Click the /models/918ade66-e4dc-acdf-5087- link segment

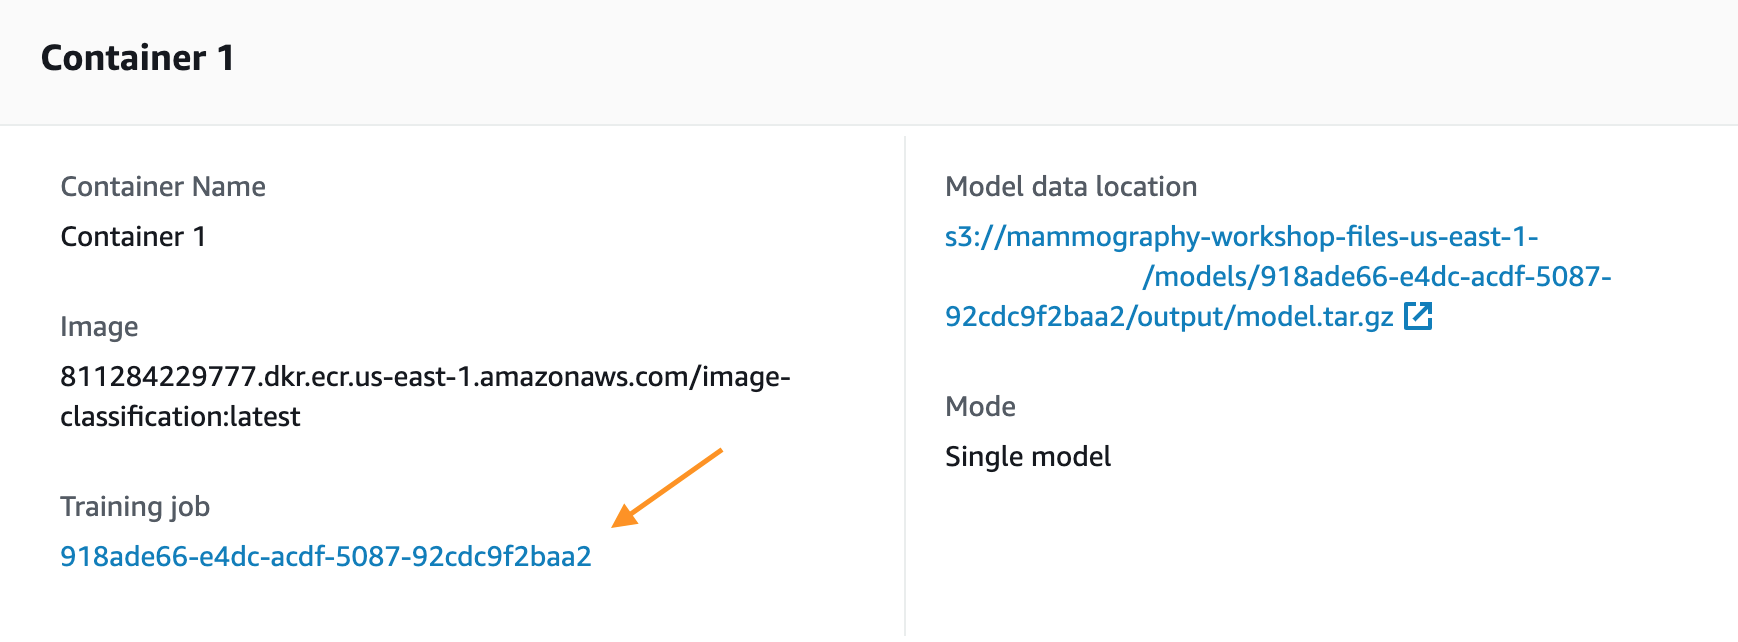click(x=1377, y=276)
